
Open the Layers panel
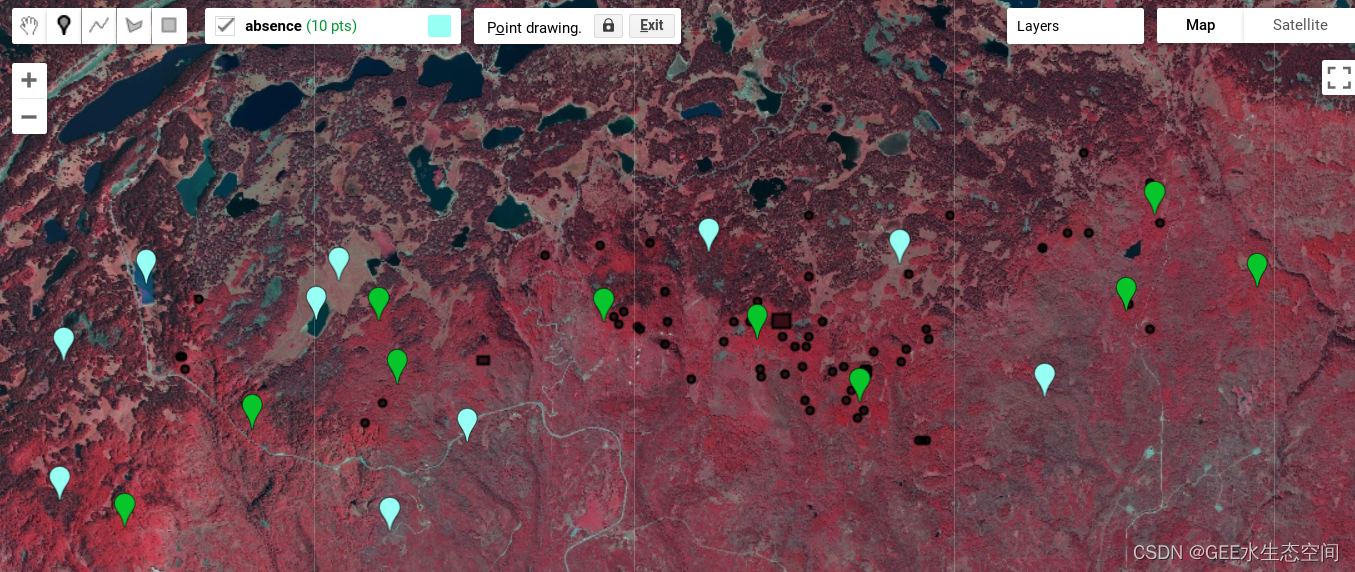pyautogui.click(x=1075, y=26)
